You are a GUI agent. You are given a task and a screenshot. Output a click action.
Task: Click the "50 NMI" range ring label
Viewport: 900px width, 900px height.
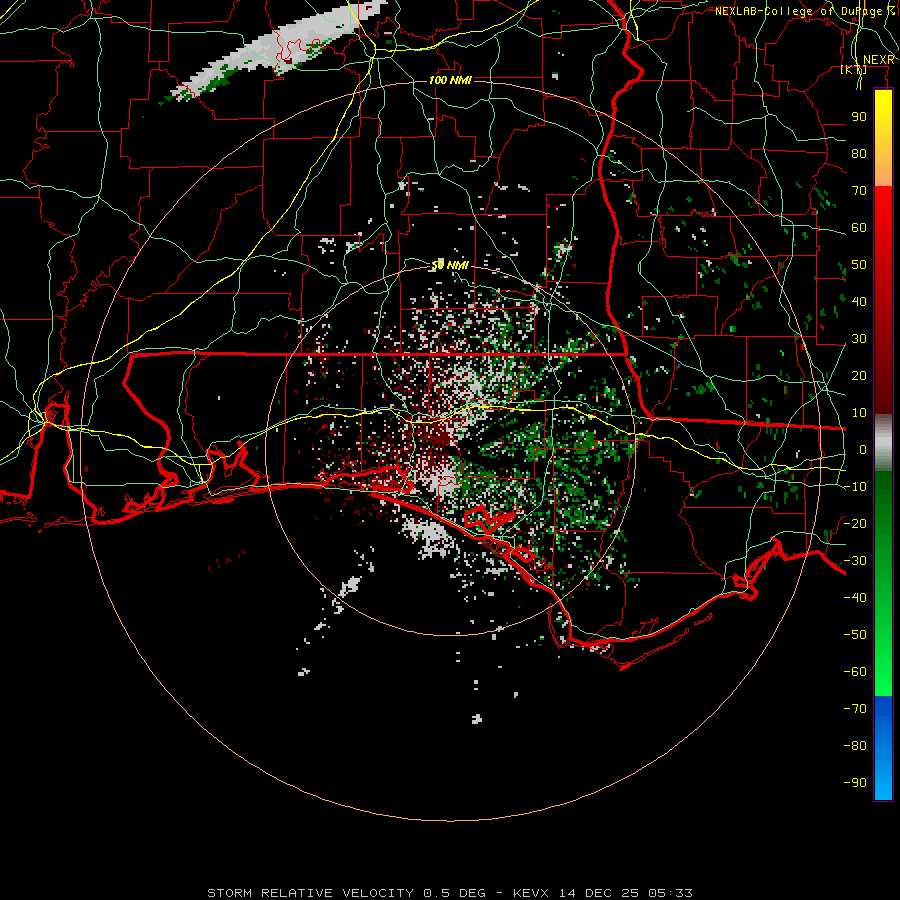450,265
